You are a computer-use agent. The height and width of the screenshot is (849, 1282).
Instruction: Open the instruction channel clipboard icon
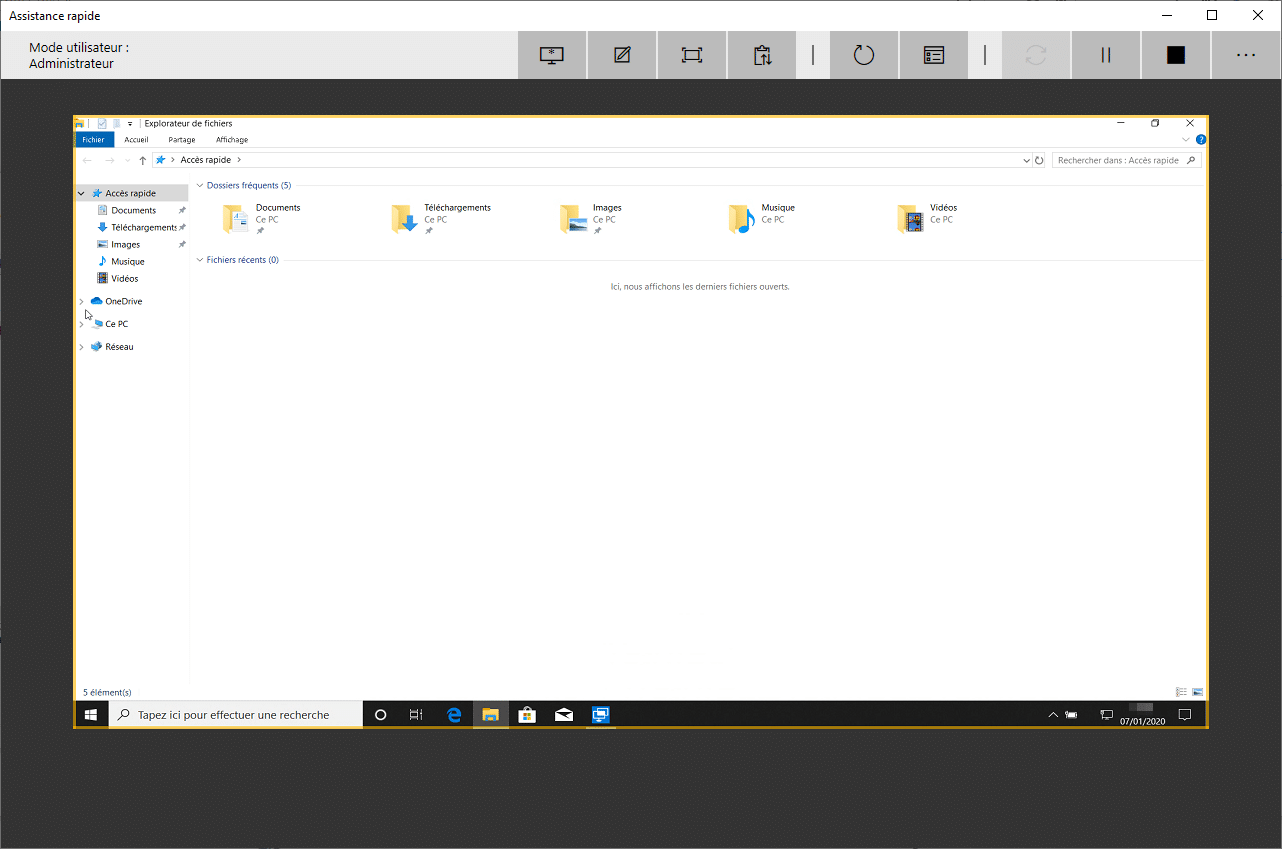[762, 55]
